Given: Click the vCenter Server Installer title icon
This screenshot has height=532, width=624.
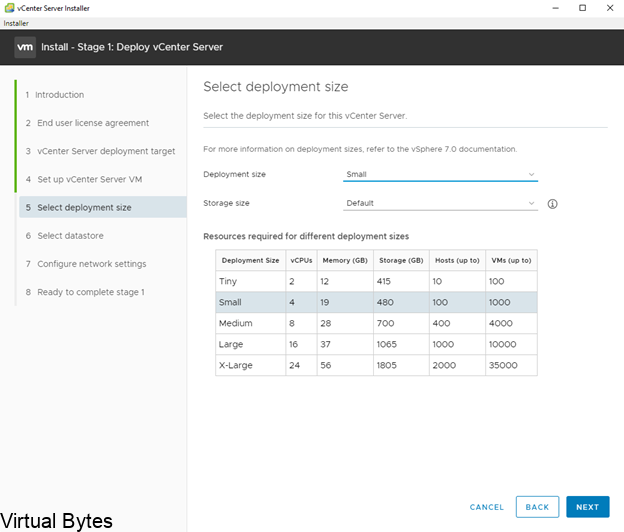Looking at the screenshot, I should pos(9,8).
